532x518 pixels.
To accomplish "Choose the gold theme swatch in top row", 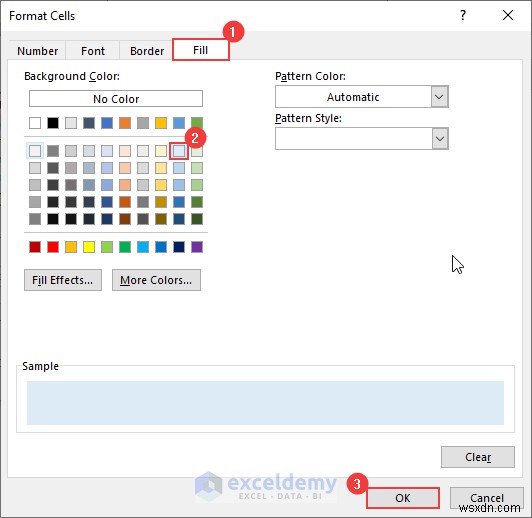I will pyautogui.click(x=161, y=123).
